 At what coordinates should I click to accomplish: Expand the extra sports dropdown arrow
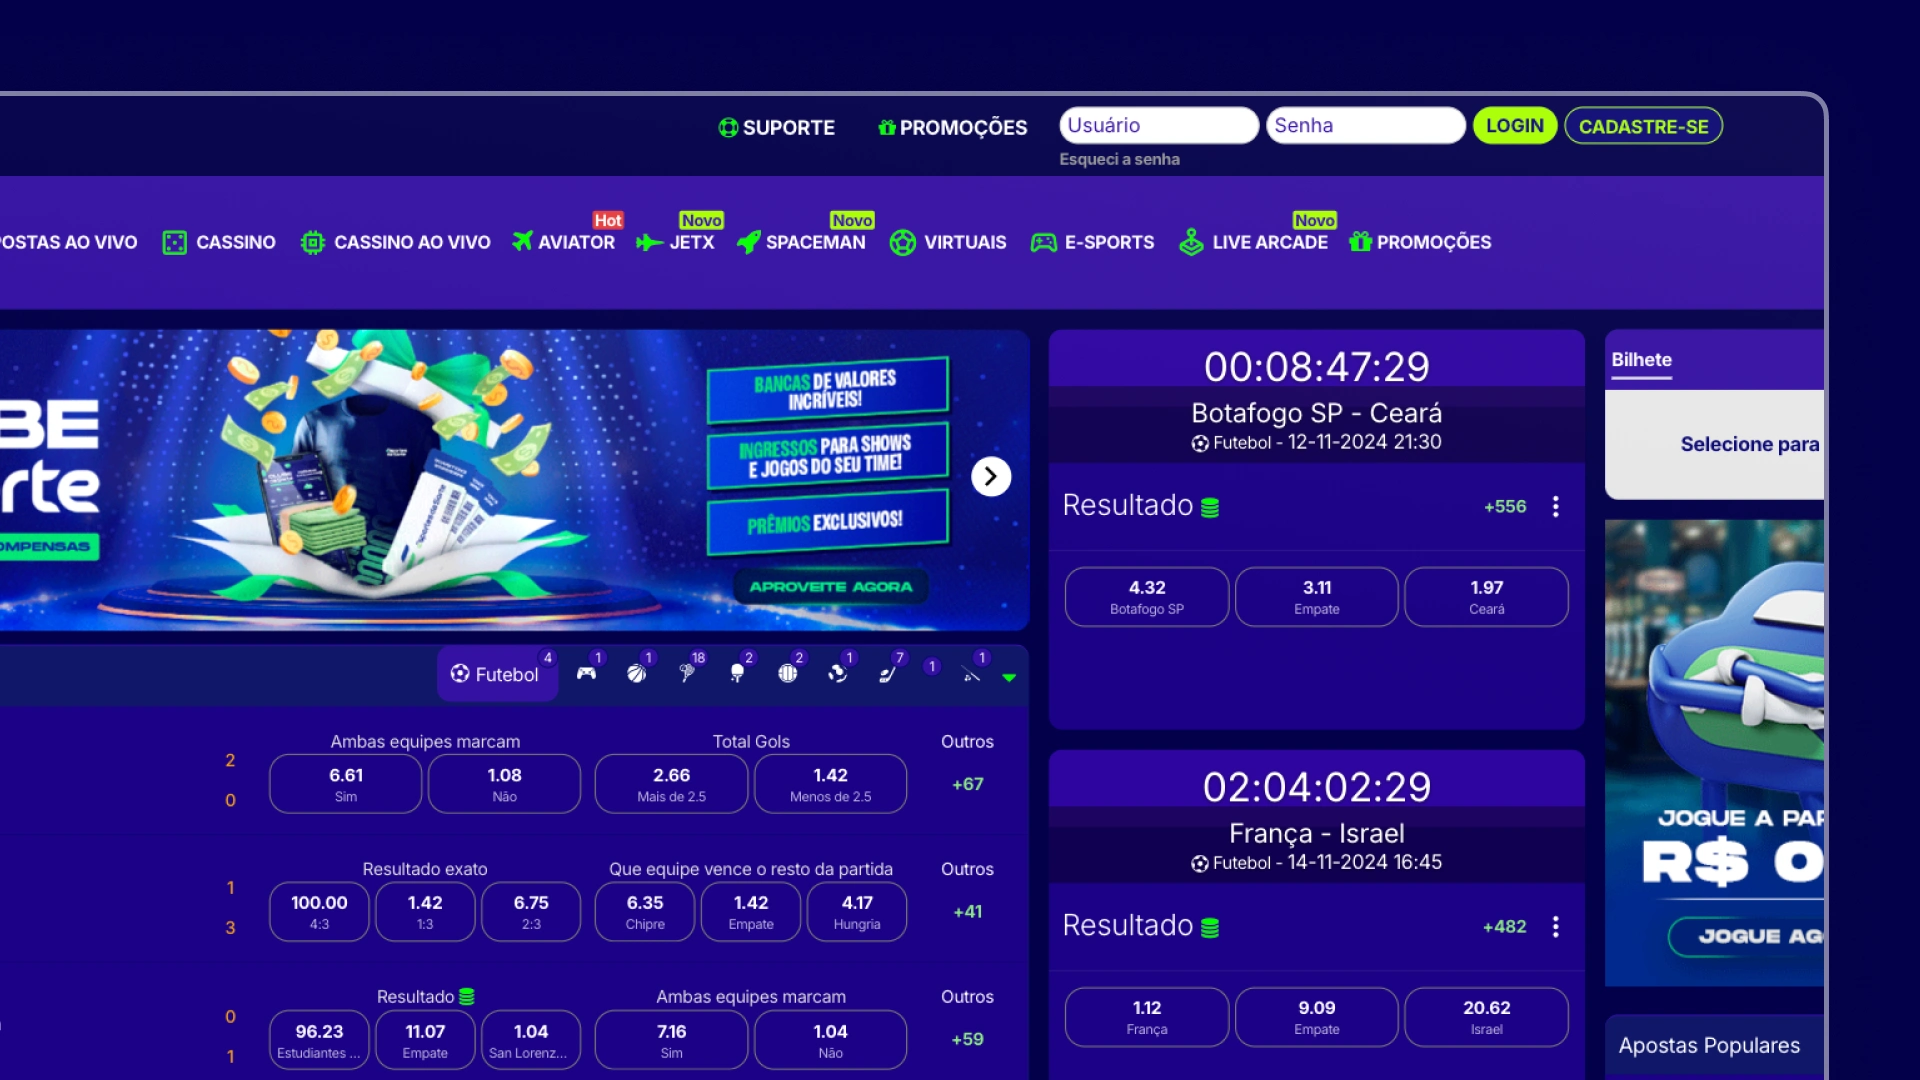pyautogui.click(x=1010, y=678)
